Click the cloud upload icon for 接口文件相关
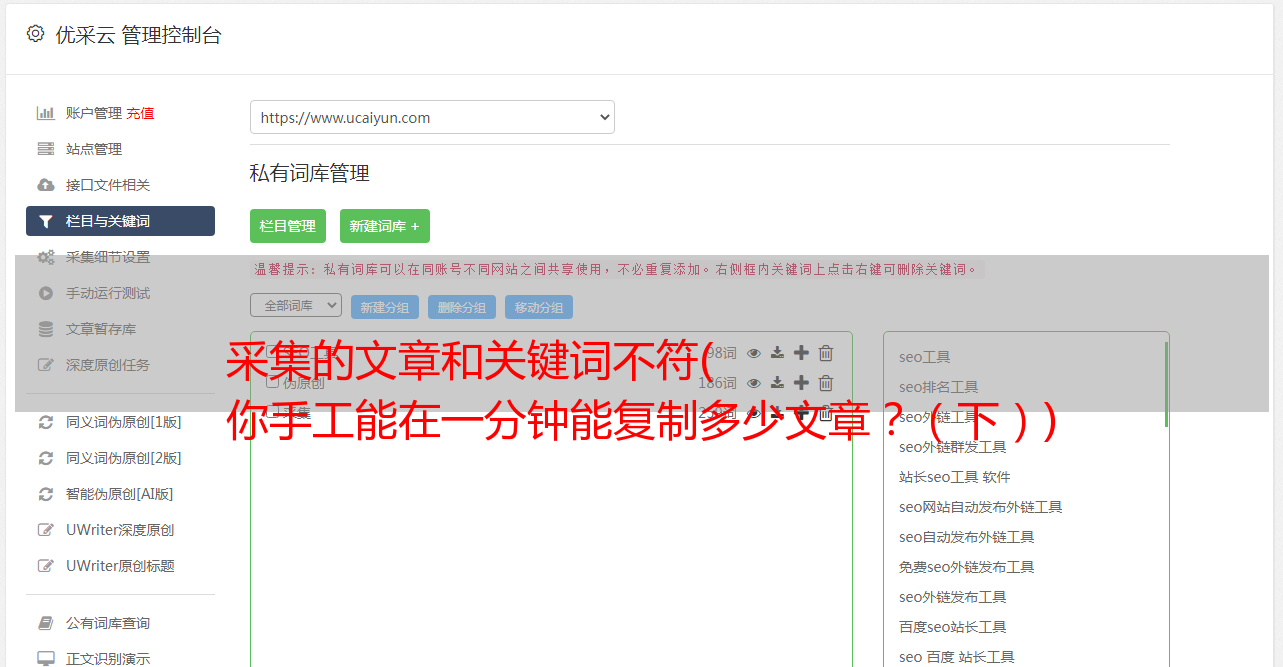Image resolution: width=1283 pixels, height=667 pixels. pyautogui.click(x=46, y=185)
